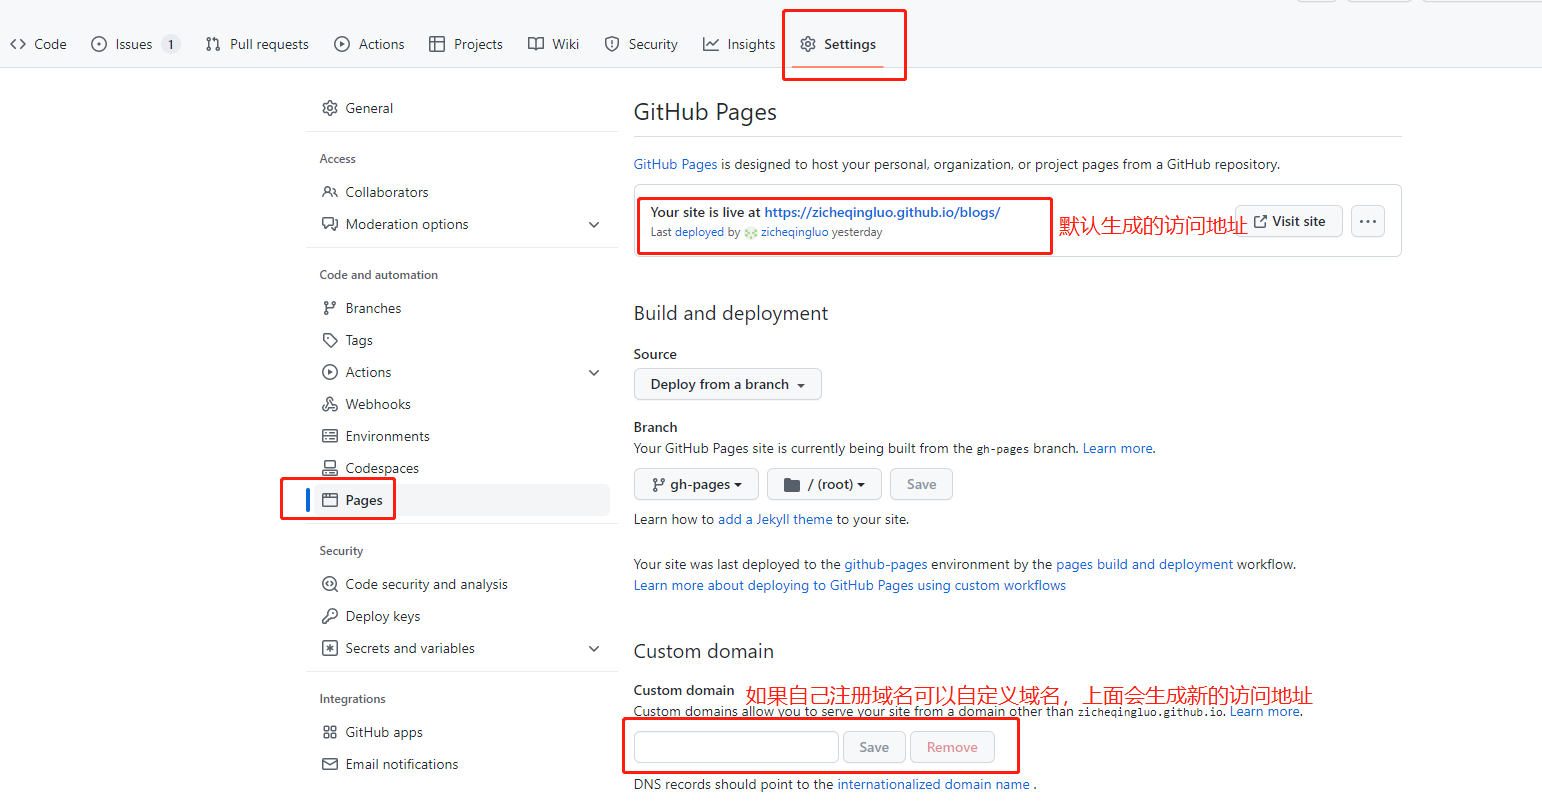Open the Wiki tab
This screenshot has width=1542, height=801.
point(554,44)
